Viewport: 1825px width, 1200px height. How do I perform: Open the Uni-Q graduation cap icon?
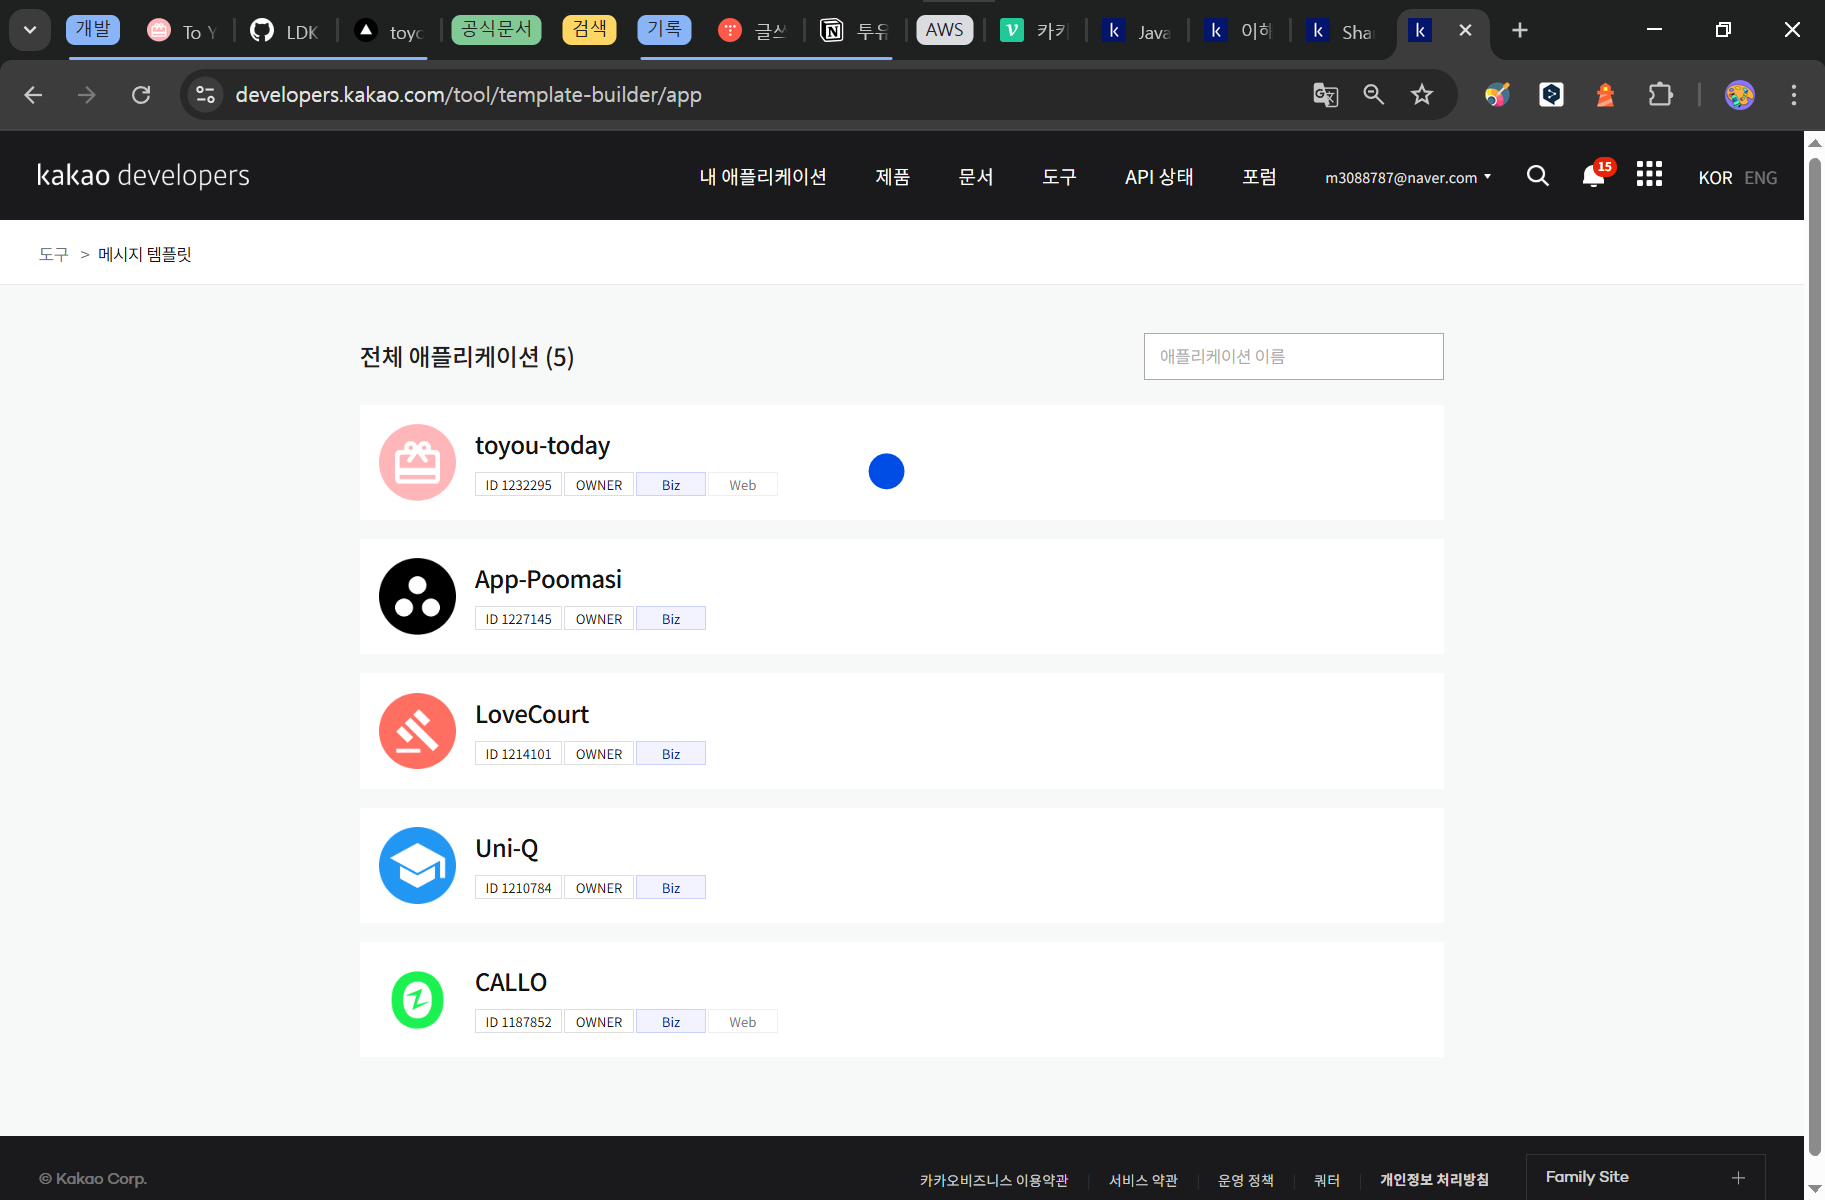[x=417, y=865]
